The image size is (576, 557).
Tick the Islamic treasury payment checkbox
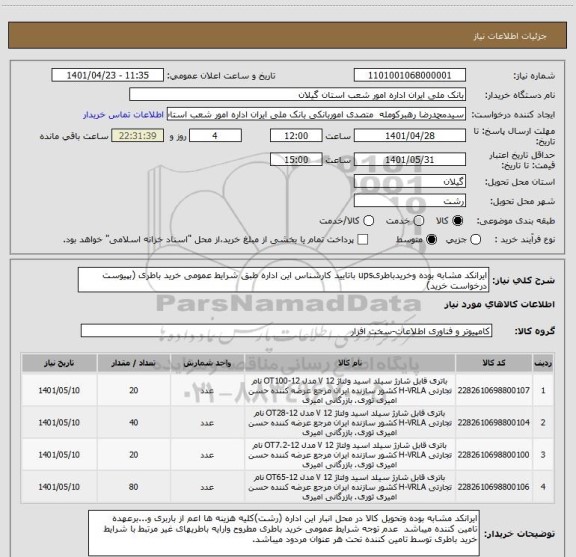click(363, 240)
